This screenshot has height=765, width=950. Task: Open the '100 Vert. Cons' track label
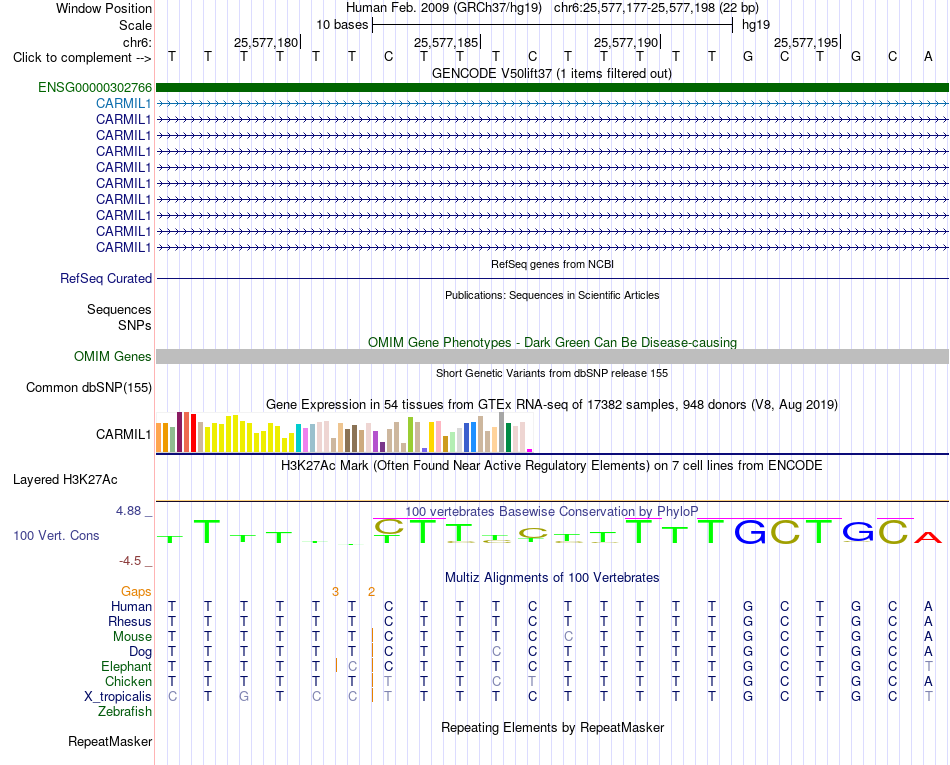tap(56, 535)
